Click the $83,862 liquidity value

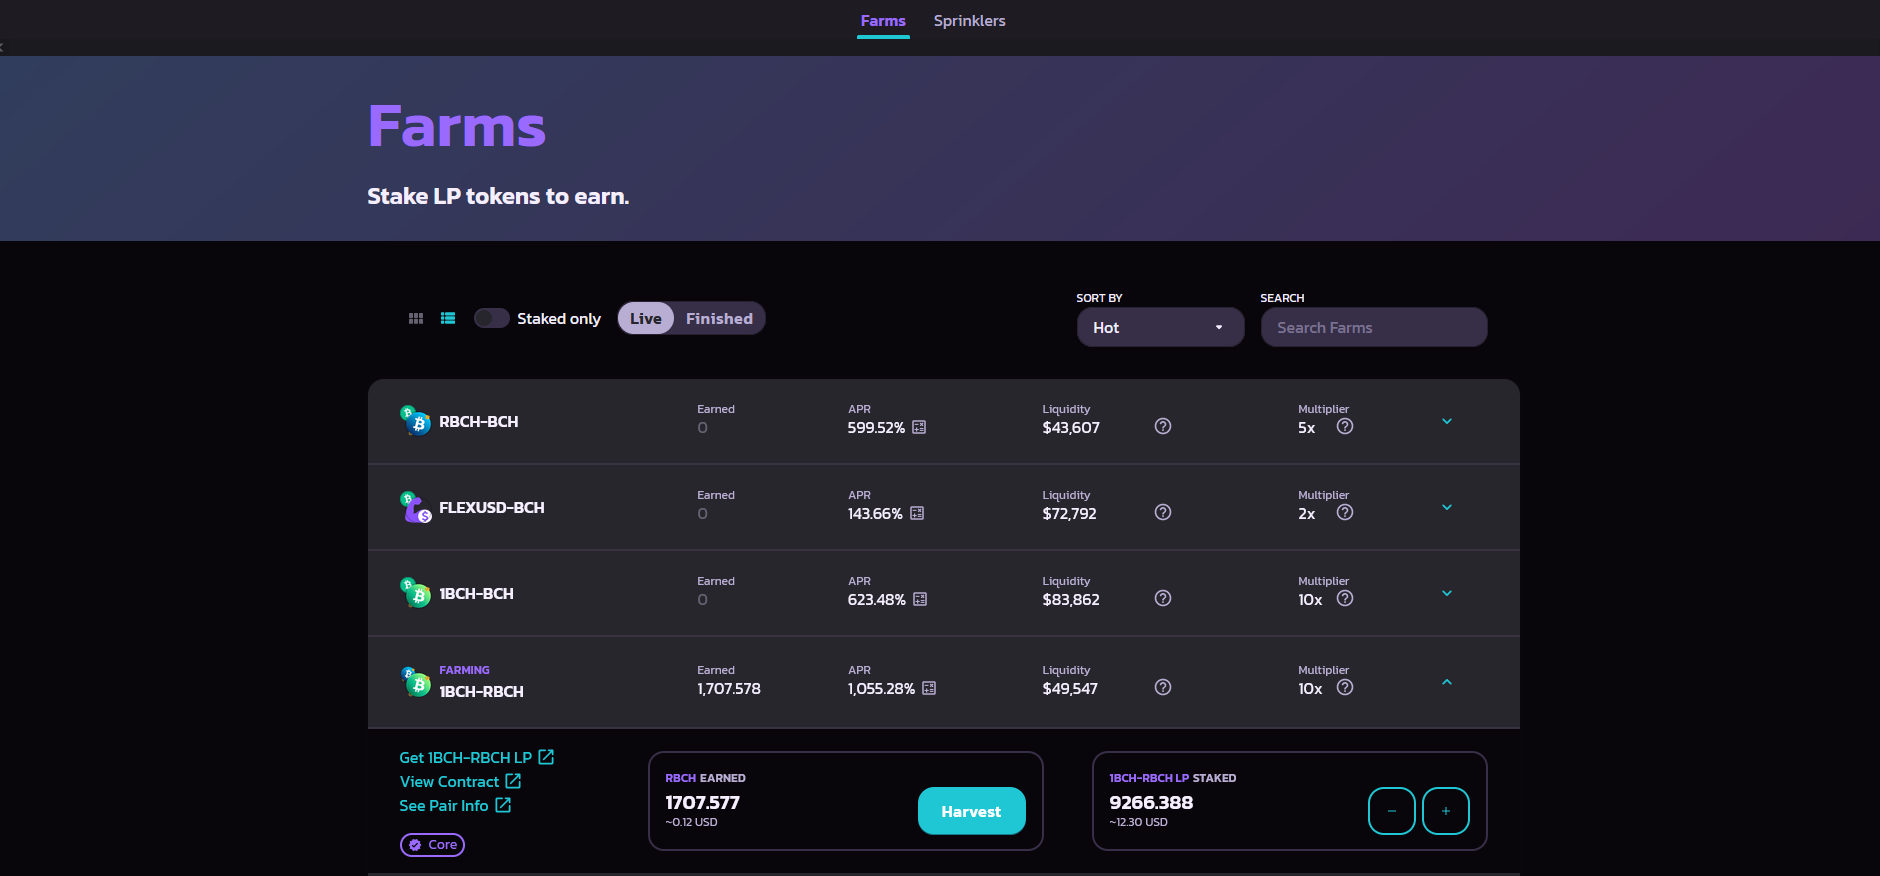click(1071, 600)
